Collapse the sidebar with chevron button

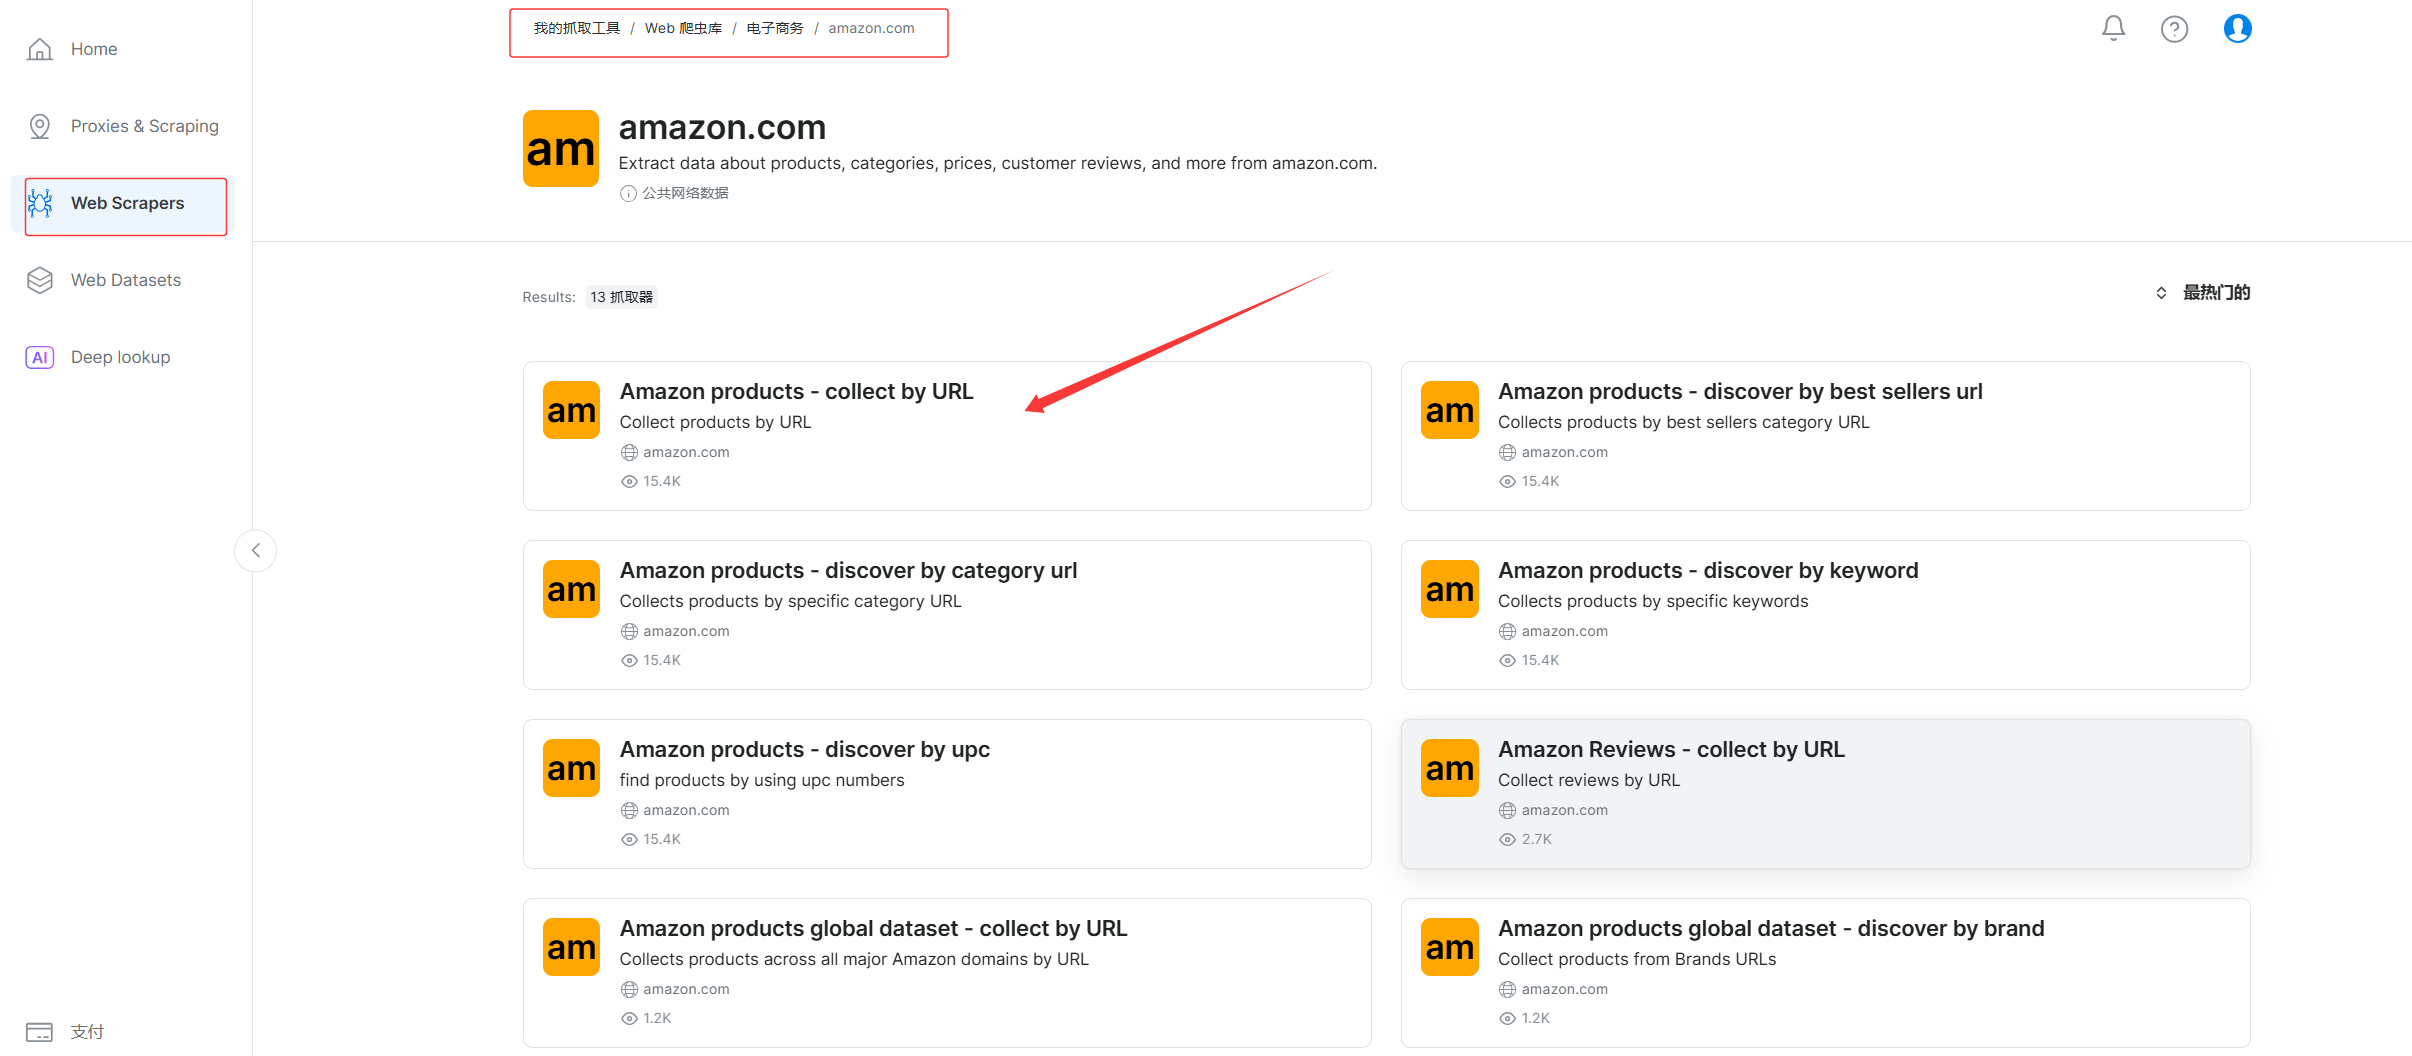pos(256,550)
